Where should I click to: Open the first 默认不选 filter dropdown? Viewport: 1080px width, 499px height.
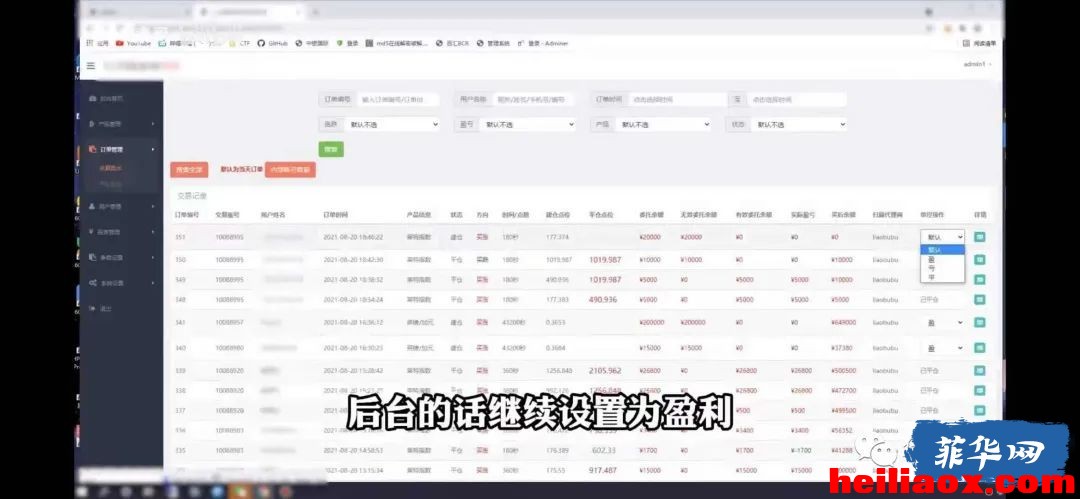tap(391, 125)
